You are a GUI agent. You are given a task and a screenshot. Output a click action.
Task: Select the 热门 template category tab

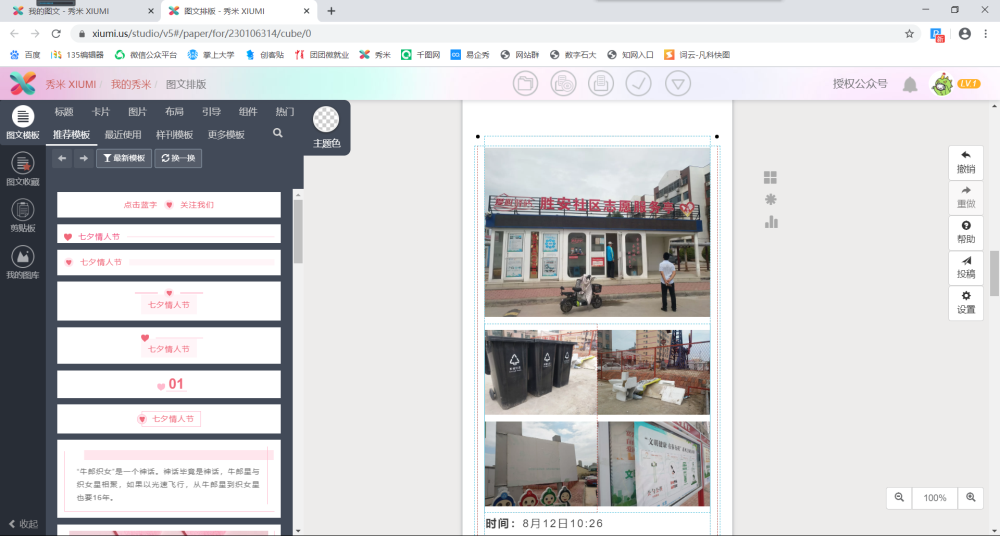pyautogui.click(x=285, y=112)
